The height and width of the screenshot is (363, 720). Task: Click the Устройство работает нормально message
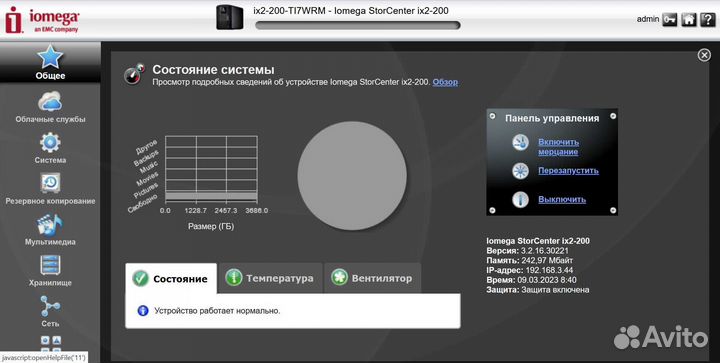217,311
